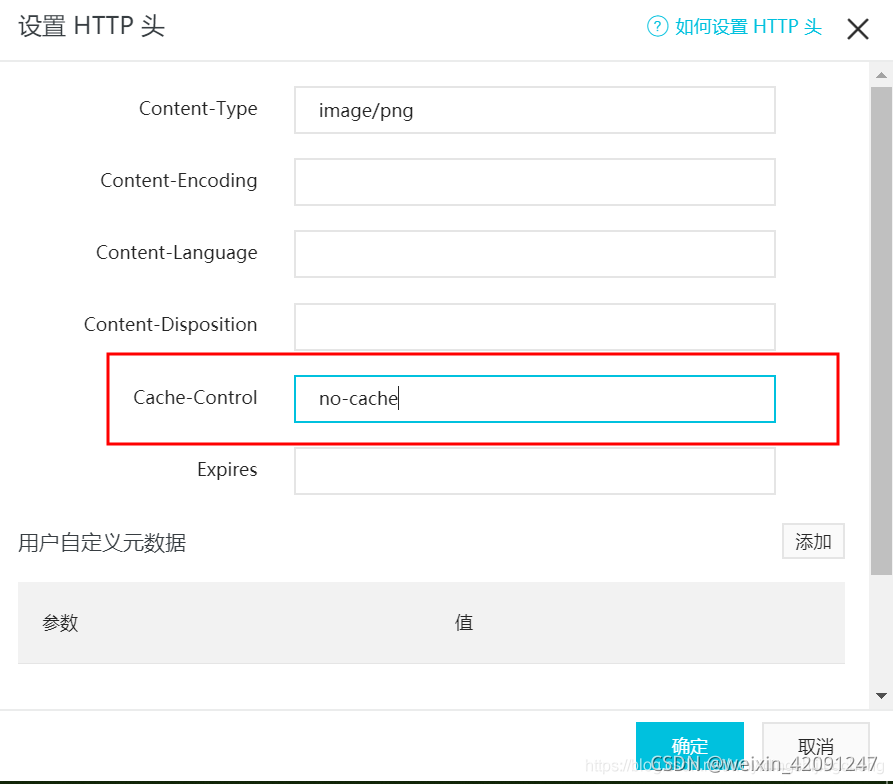Click the 用户自定义元数据 section title
Image resolution: width=893 pixels, height=784 pixels.
coord(102,543)
